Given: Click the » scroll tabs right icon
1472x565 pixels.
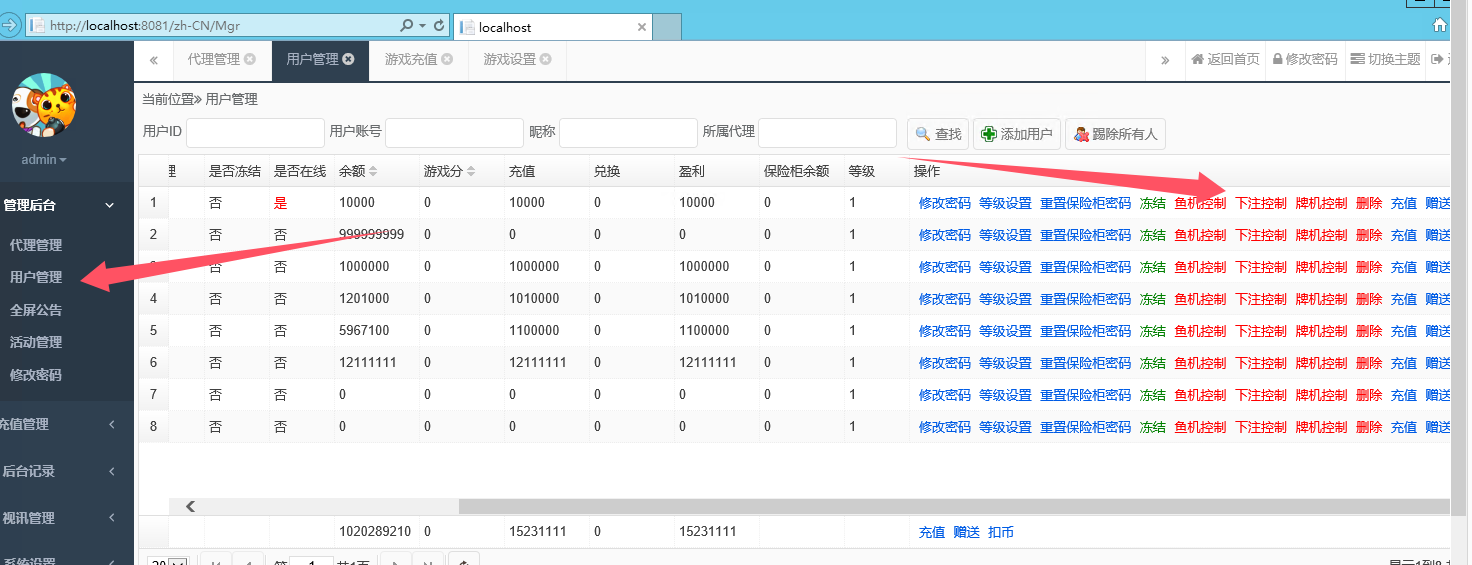Looking at the screenshot, I should 1165,60.
